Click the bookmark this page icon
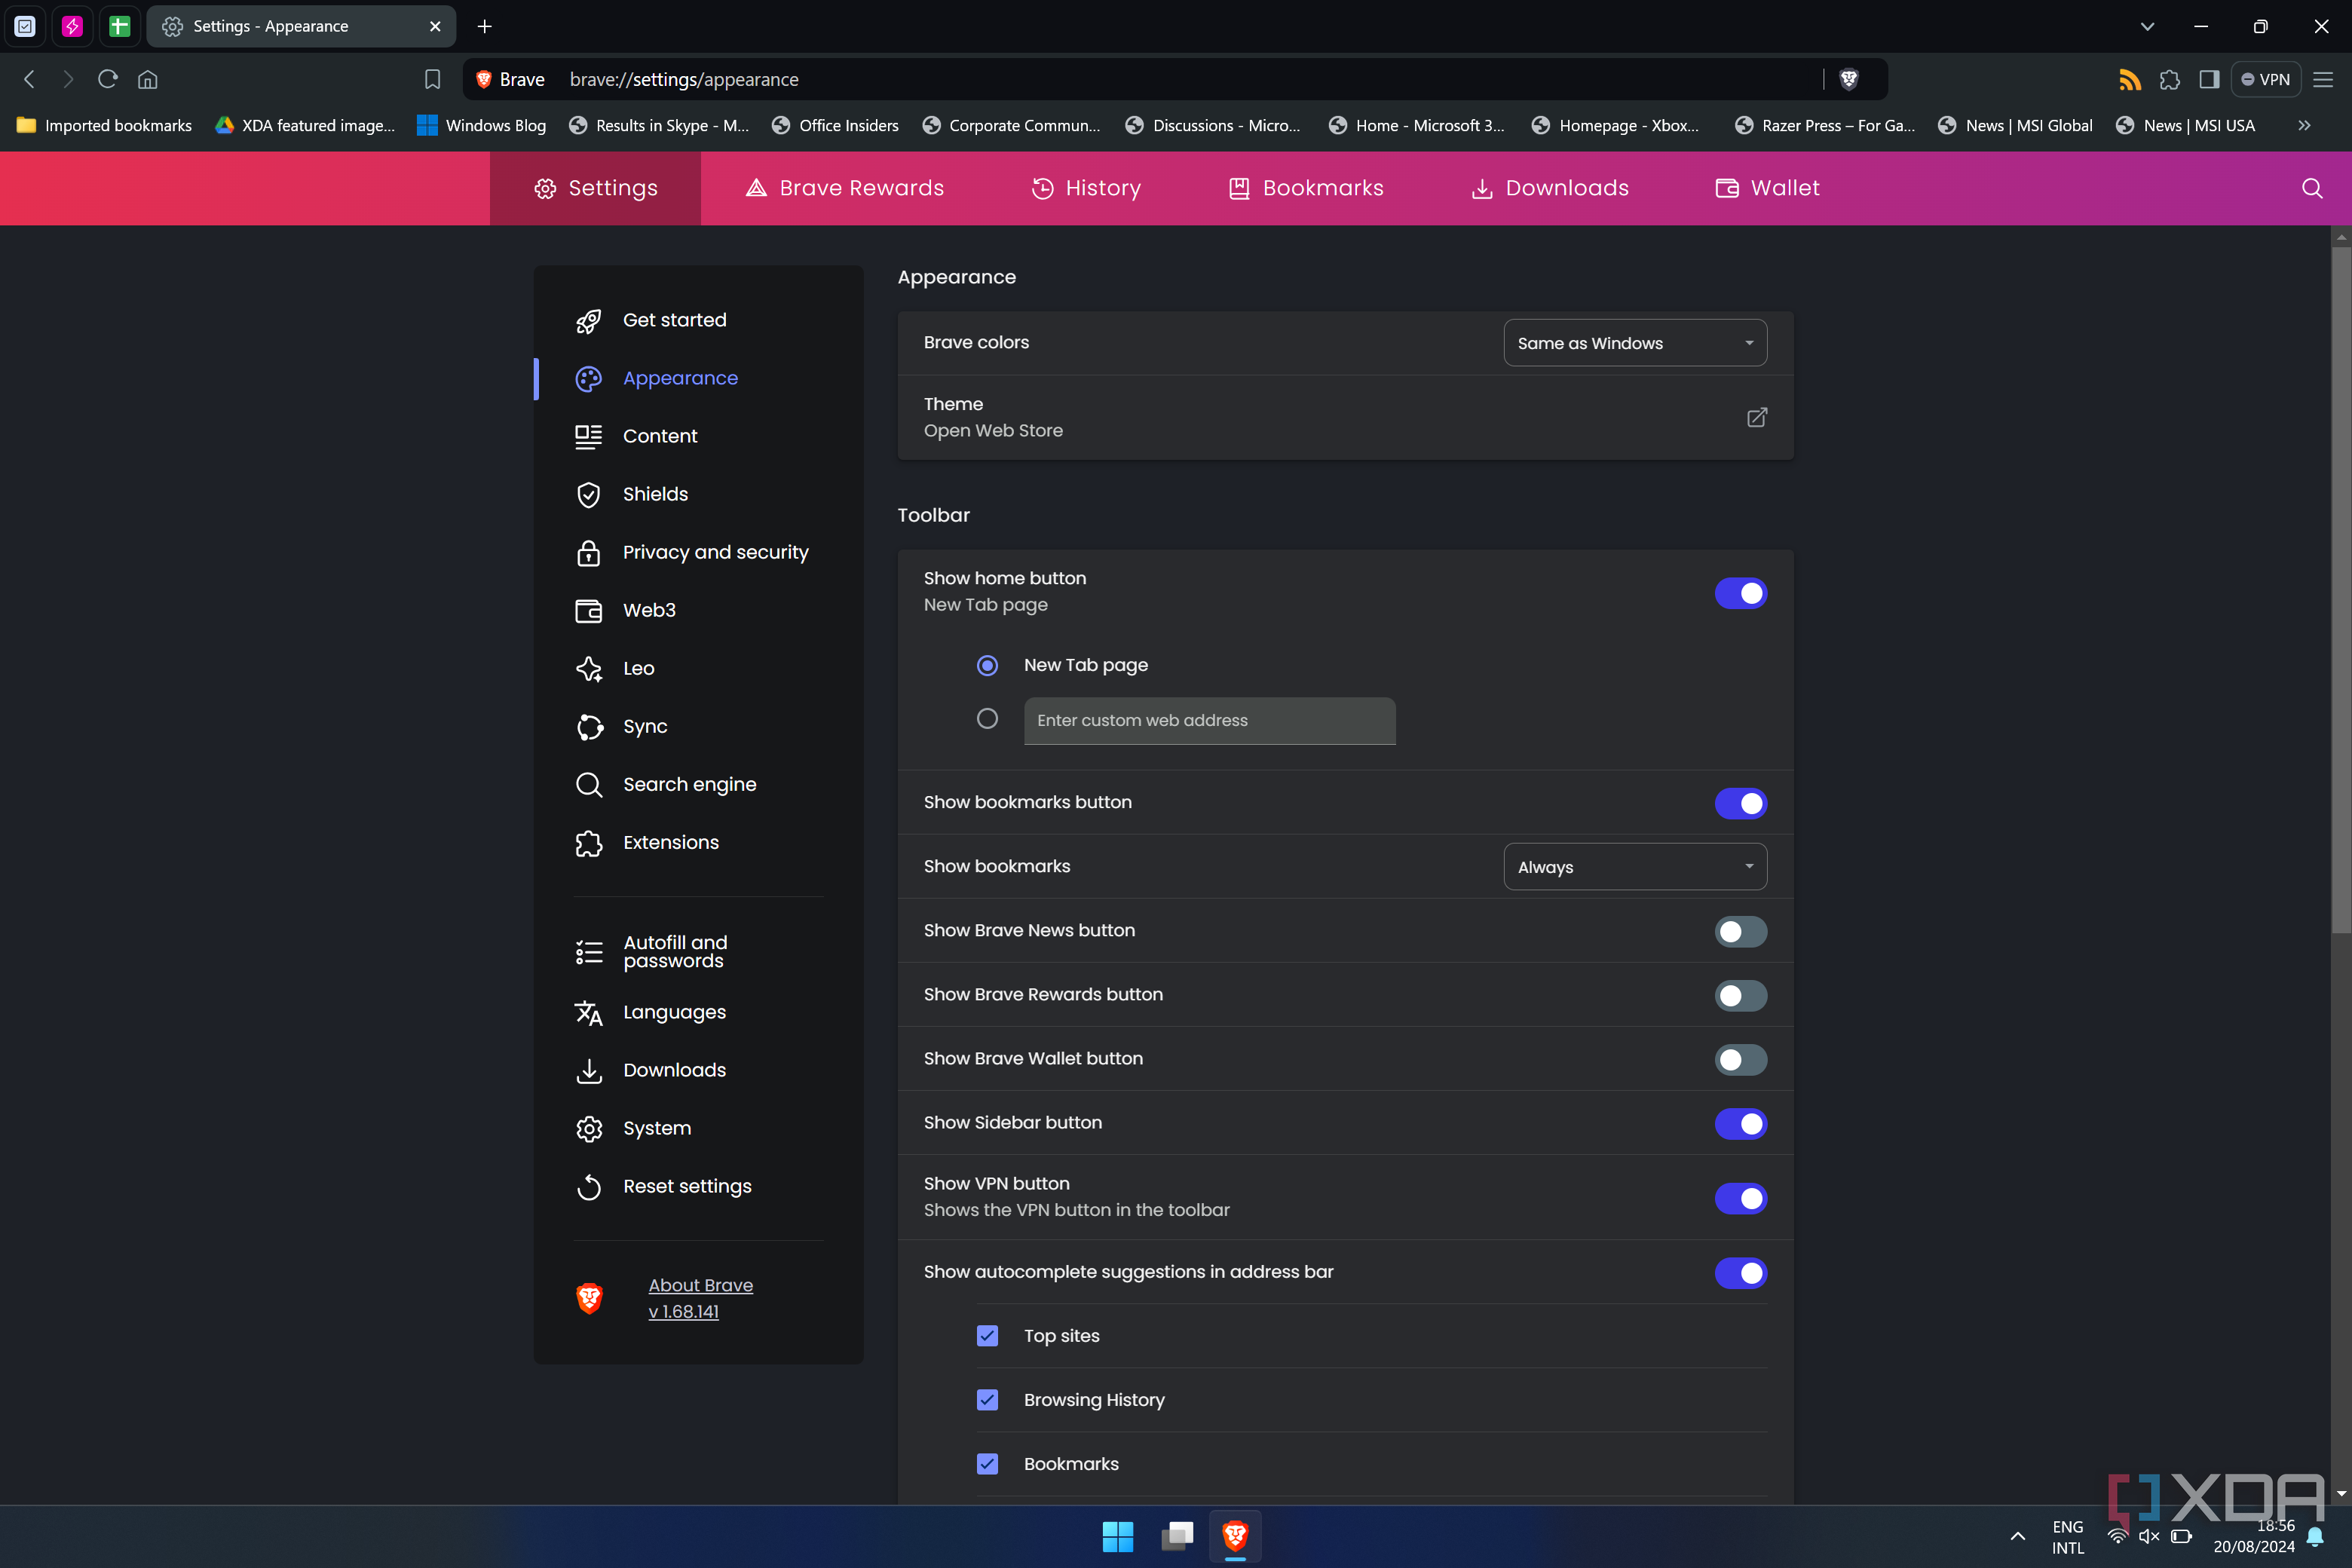Image resolution: width=2352 pixels, height=1568 pixels. pyautogui.click(x=432, y=79)
